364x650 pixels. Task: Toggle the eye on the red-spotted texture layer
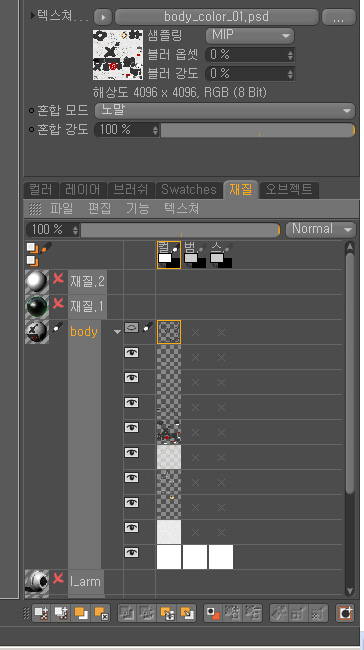pyautogui.click(x=131, y=427)
